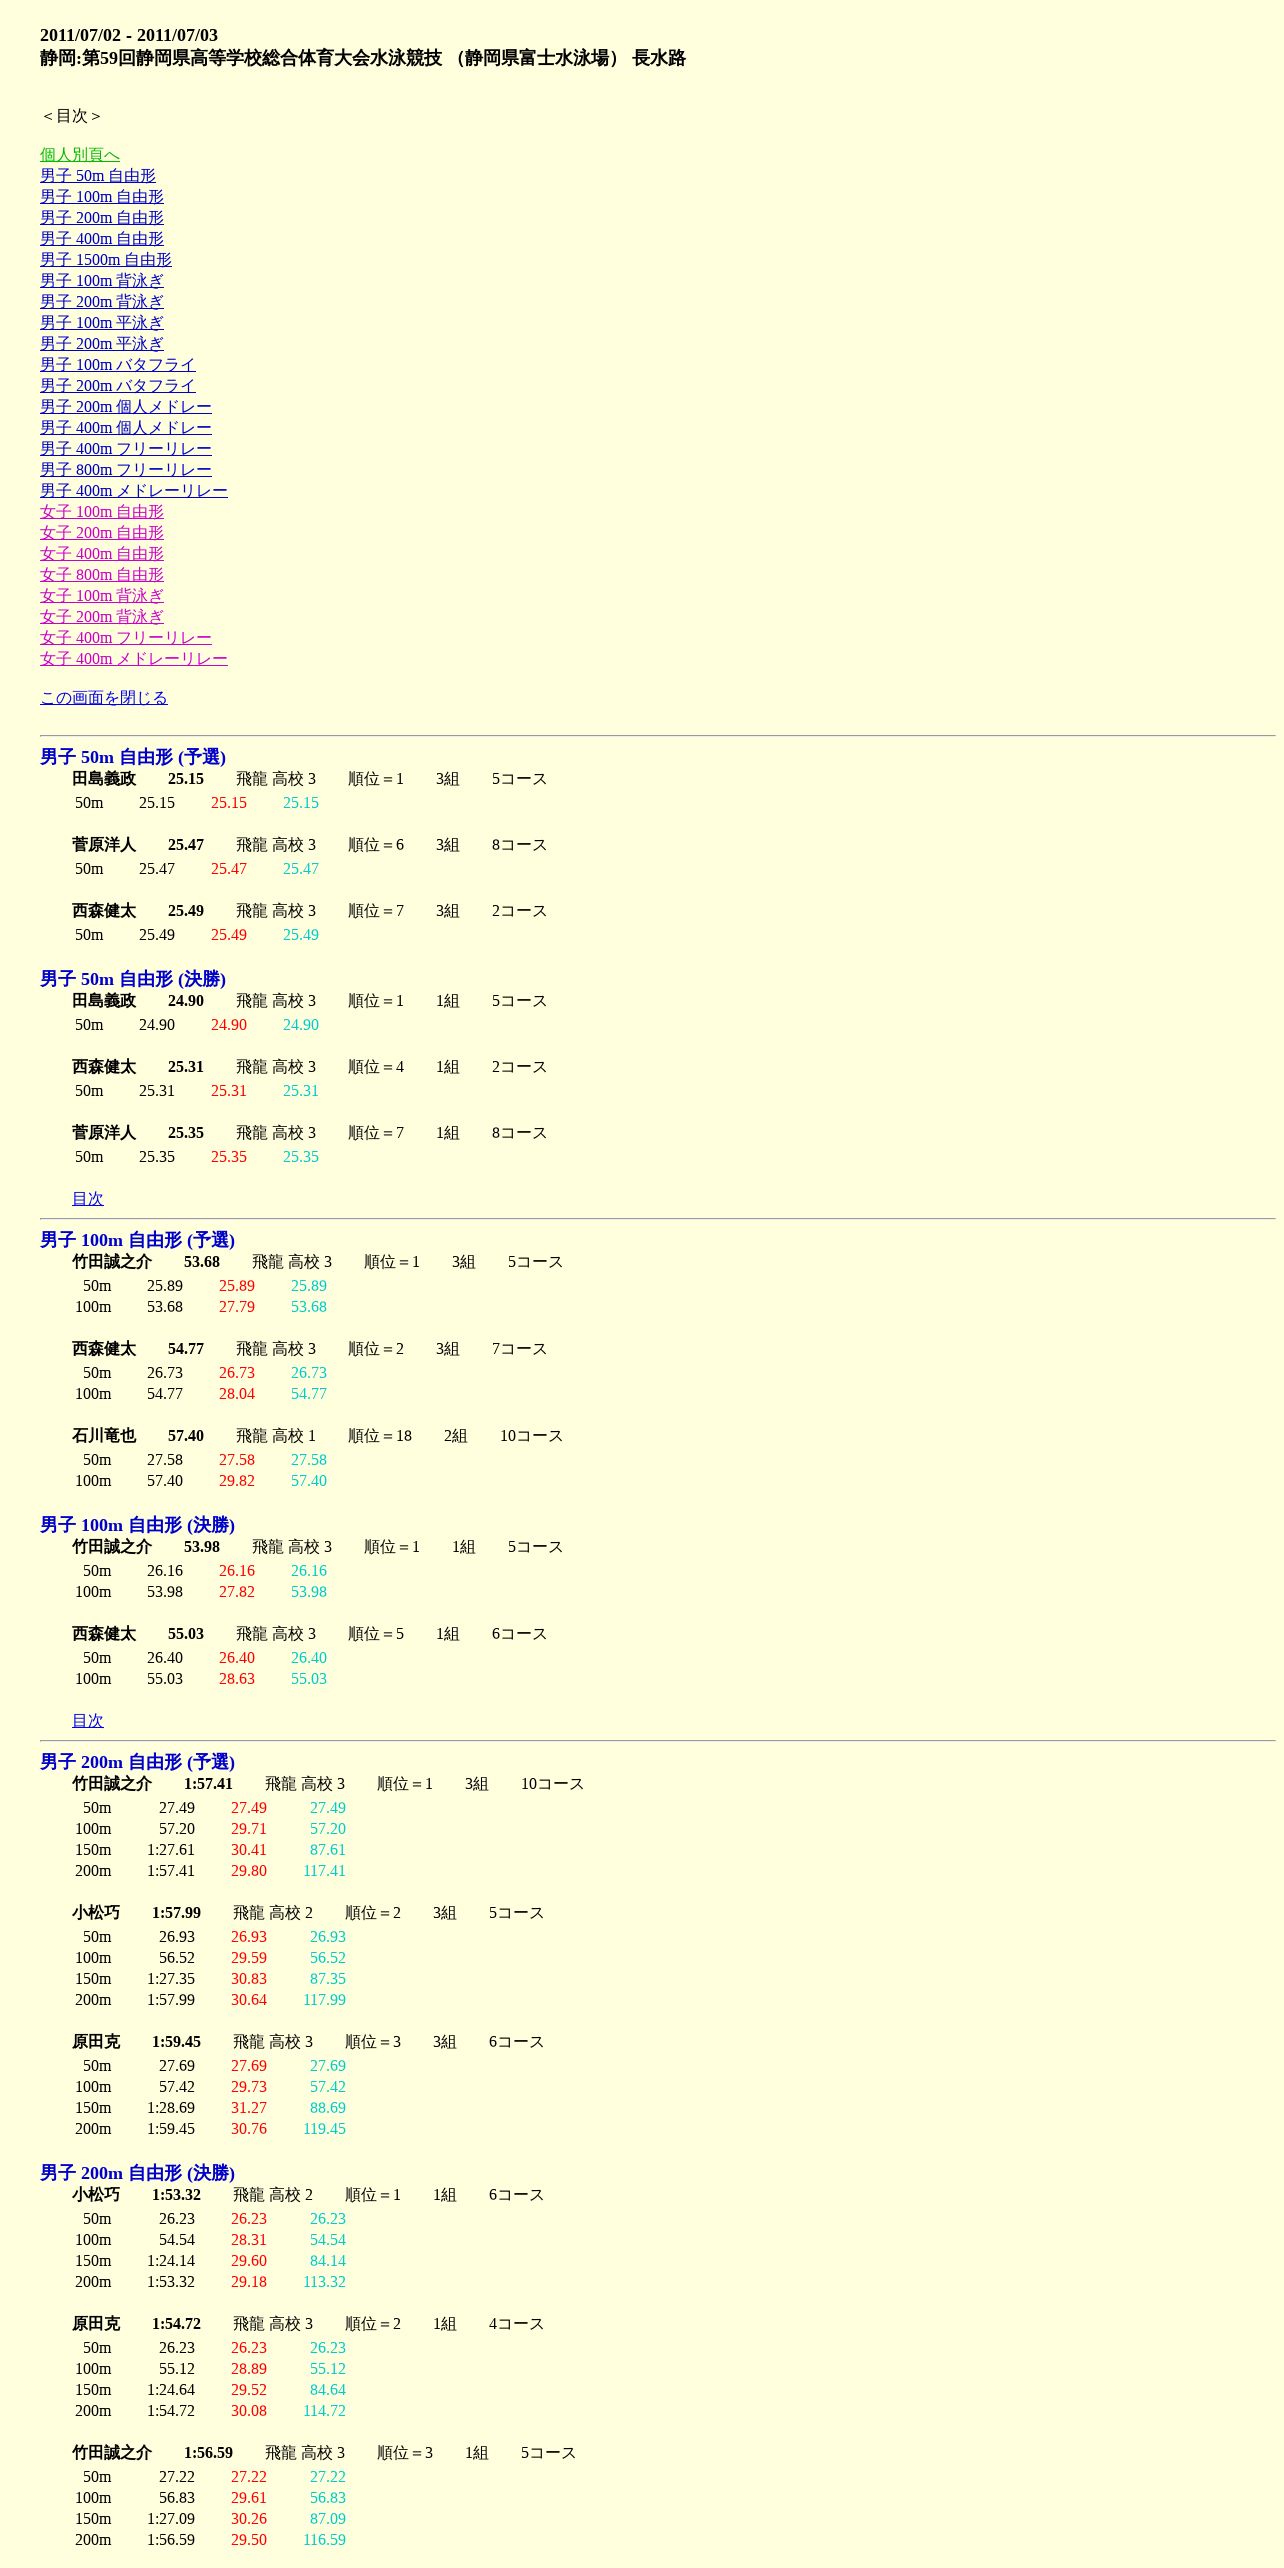The height and width of the screenshot is (2568, 1284).
Task: Select 原田克 name in 200m 予選
Action: (x=96, y=2042)
